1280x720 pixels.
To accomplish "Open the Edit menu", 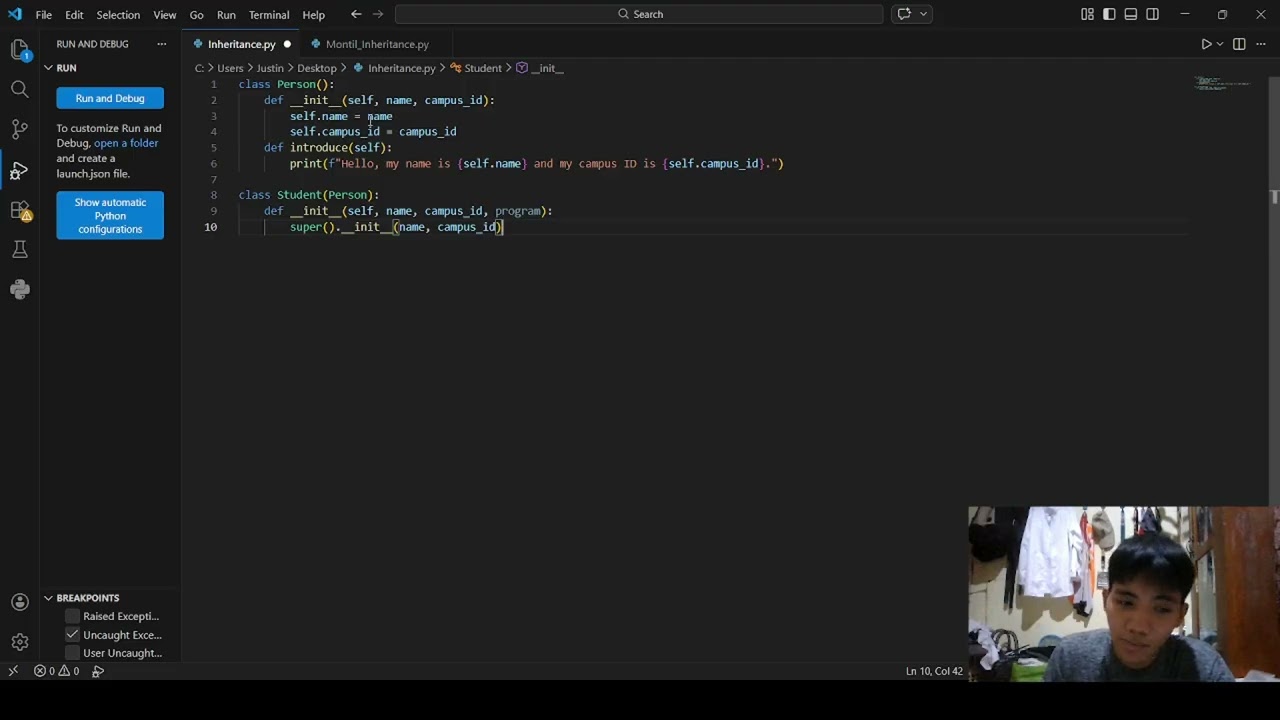I will (x=74, y=14).
